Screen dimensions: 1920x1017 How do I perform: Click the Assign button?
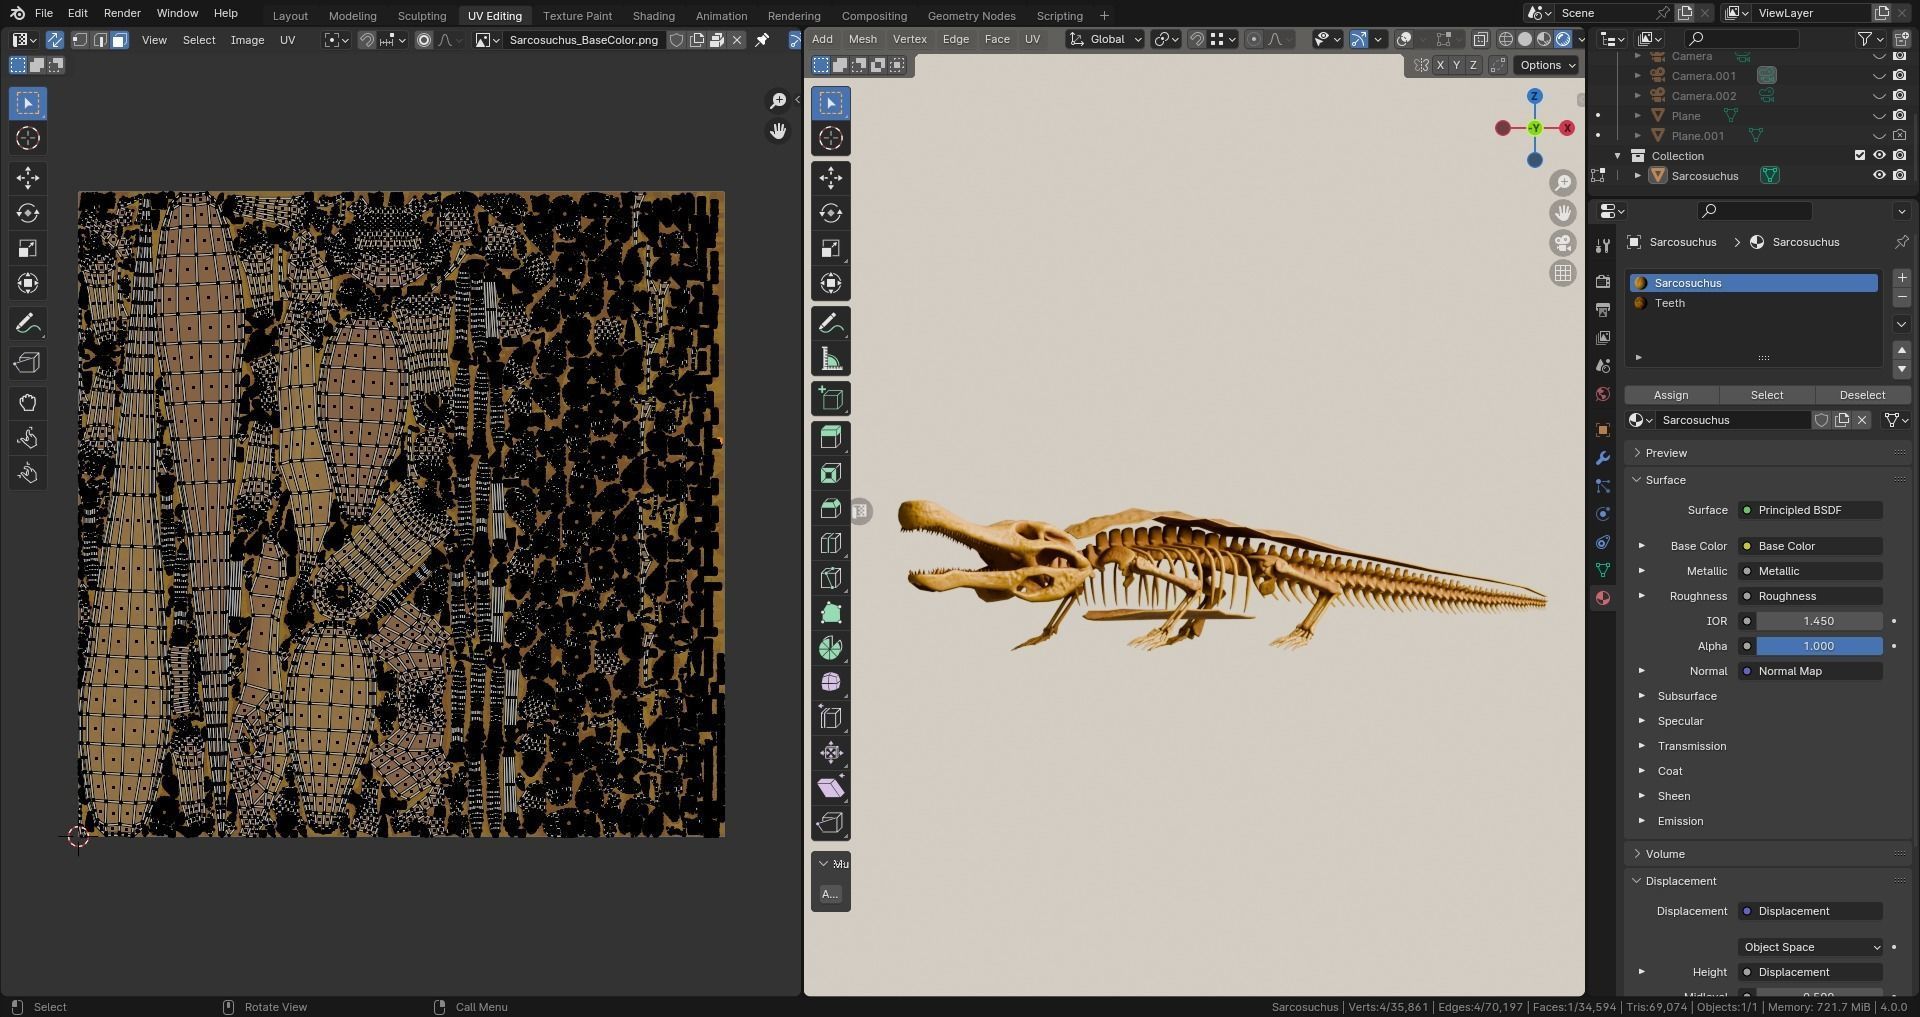click(1671, 395)
